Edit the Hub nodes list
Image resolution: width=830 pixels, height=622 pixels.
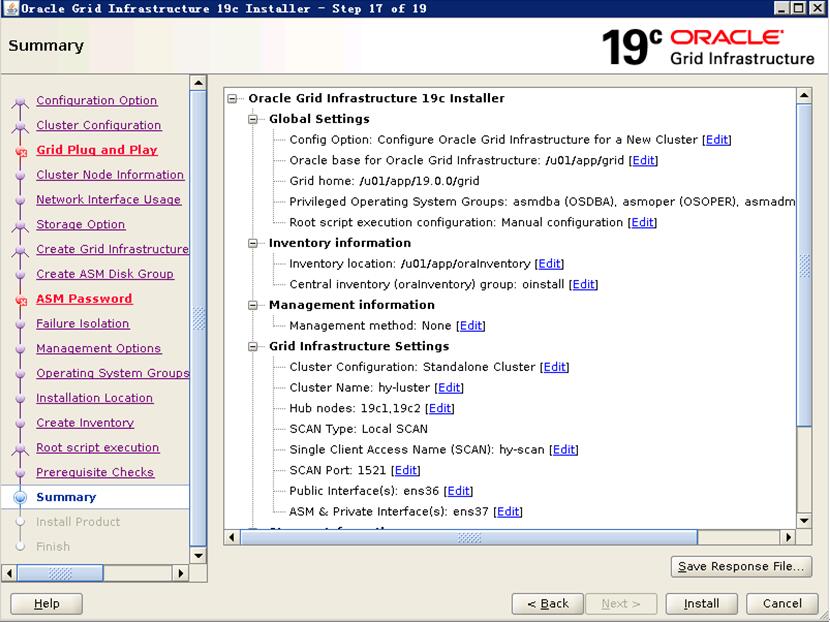point(440,408)
